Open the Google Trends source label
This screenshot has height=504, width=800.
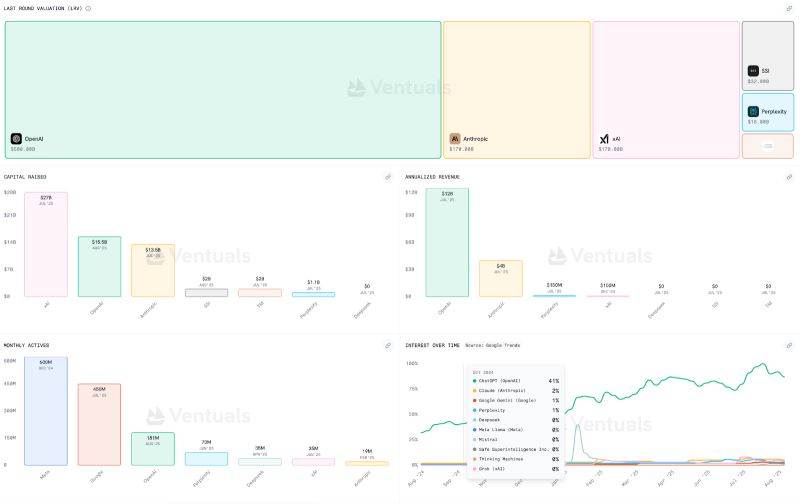pyautogui.click(x=514, y=345)
